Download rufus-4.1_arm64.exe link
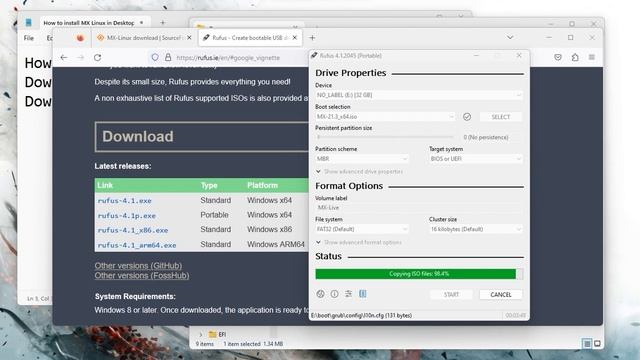Viewport: 640px width, 360px height. coord(137,245)
